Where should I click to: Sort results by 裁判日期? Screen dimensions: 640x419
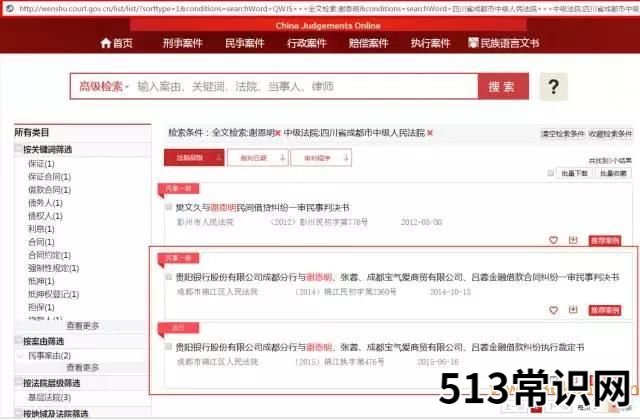tap(248, 157)
